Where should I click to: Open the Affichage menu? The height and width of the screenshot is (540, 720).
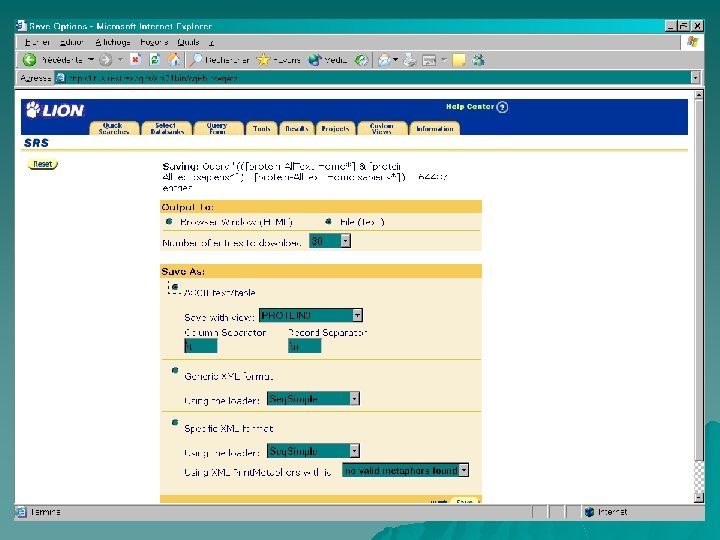pyautogui.click(x=113, y=42)
